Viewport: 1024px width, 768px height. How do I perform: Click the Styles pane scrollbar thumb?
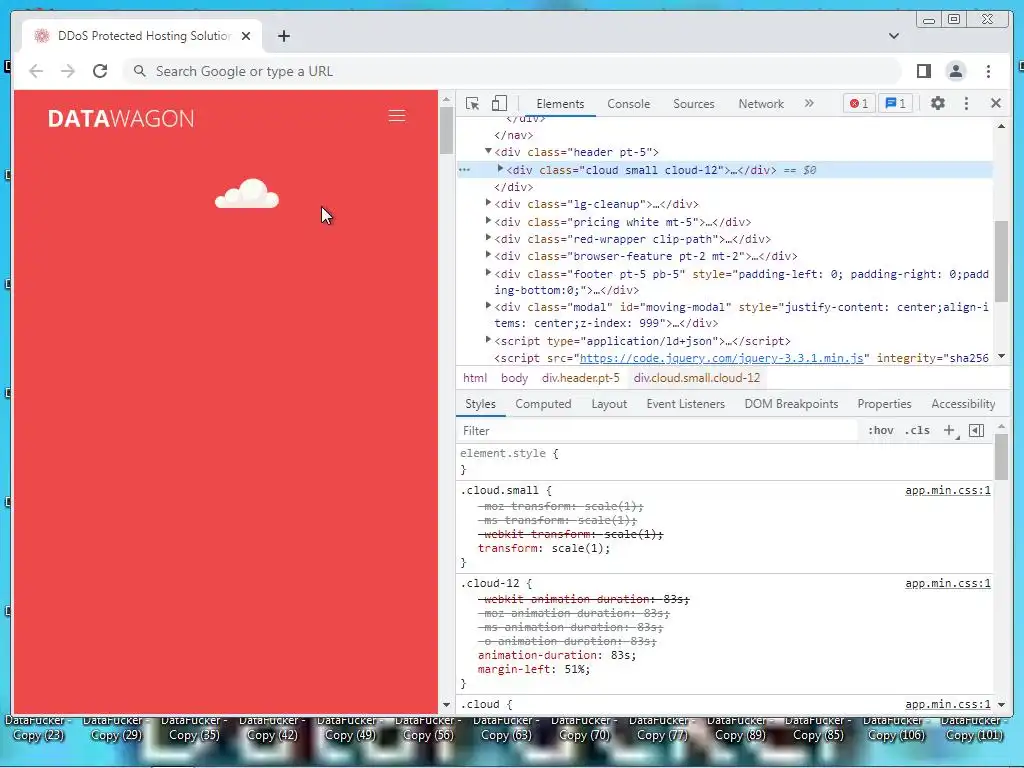1001,456
